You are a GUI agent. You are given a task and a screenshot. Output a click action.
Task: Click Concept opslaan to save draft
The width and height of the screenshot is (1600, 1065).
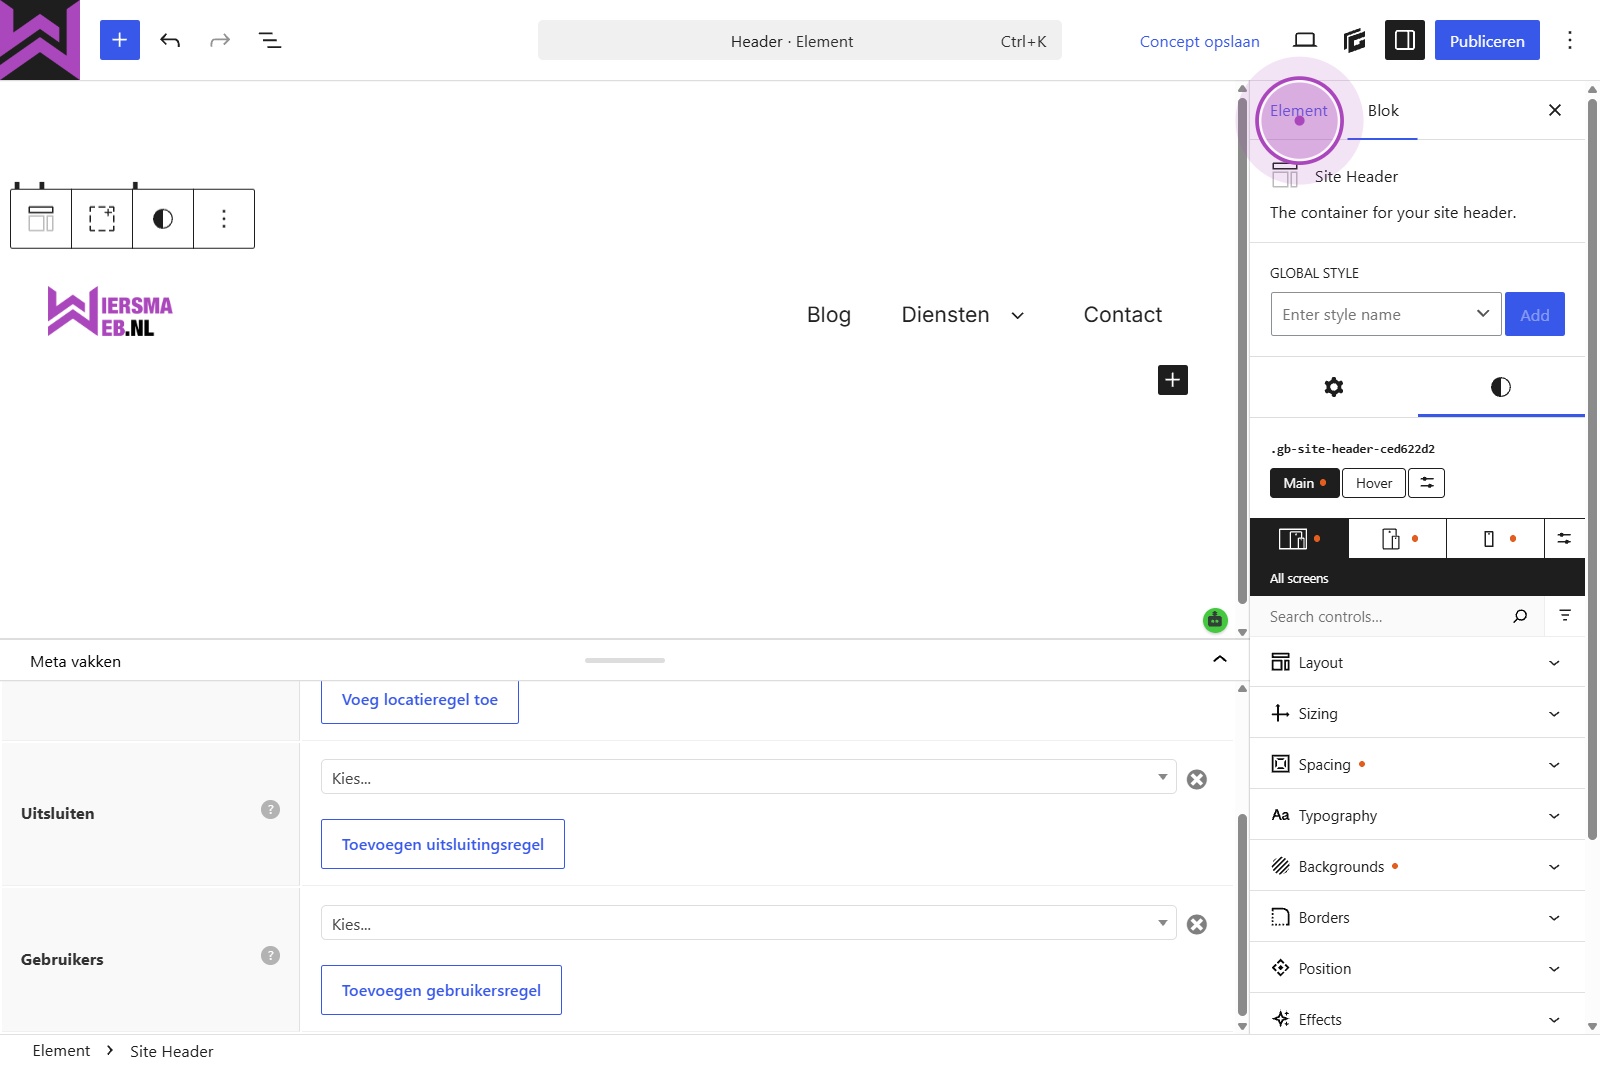1199,41
